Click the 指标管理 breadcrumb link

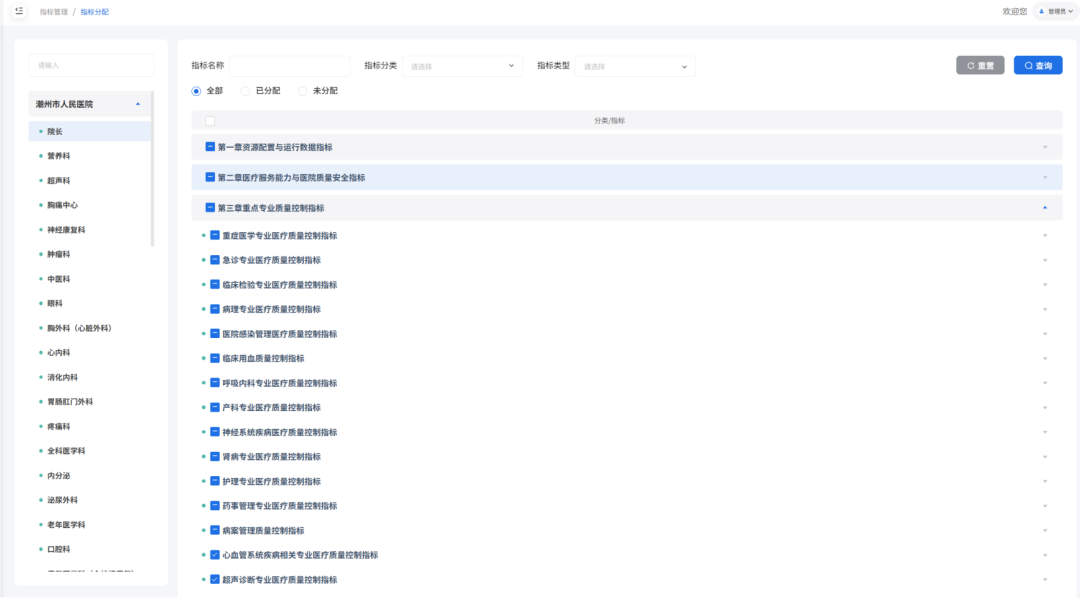click(x=53, y=12)
